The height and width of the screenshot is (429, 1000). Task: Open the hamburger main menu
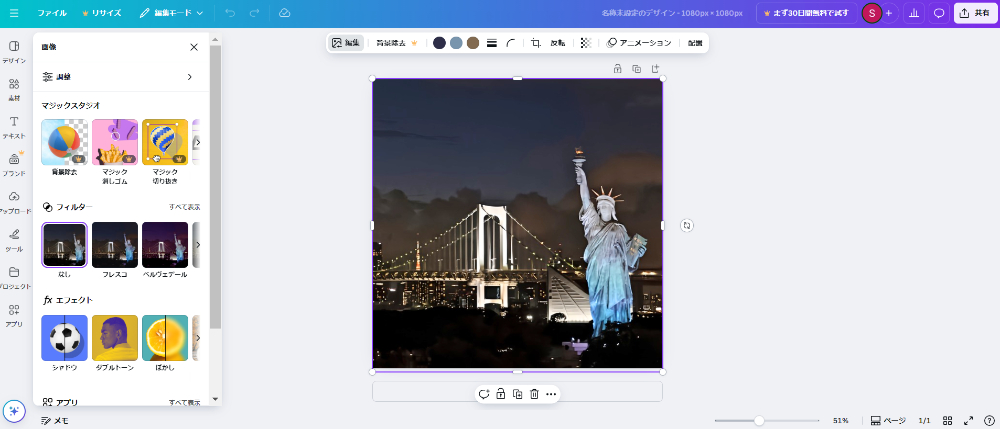click(x=14, y=13)
